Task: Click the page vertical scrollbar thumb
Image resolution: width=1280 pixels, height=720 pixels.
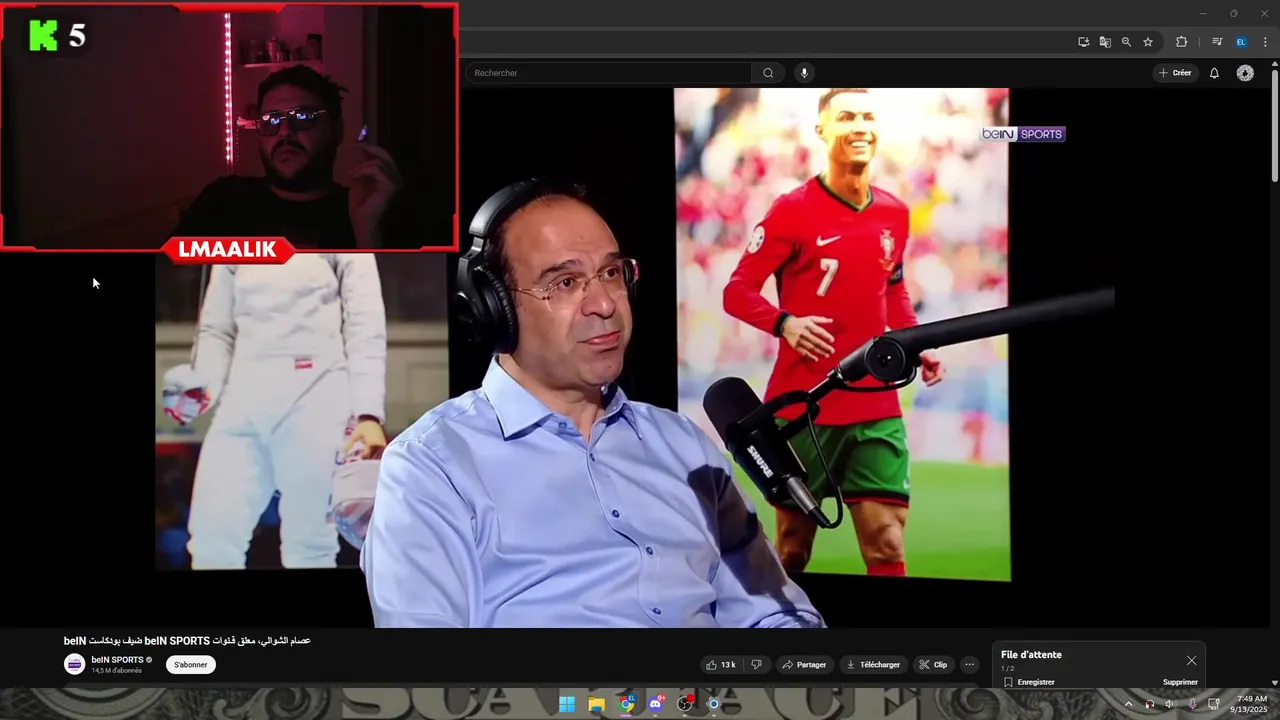Action: 1274,125
